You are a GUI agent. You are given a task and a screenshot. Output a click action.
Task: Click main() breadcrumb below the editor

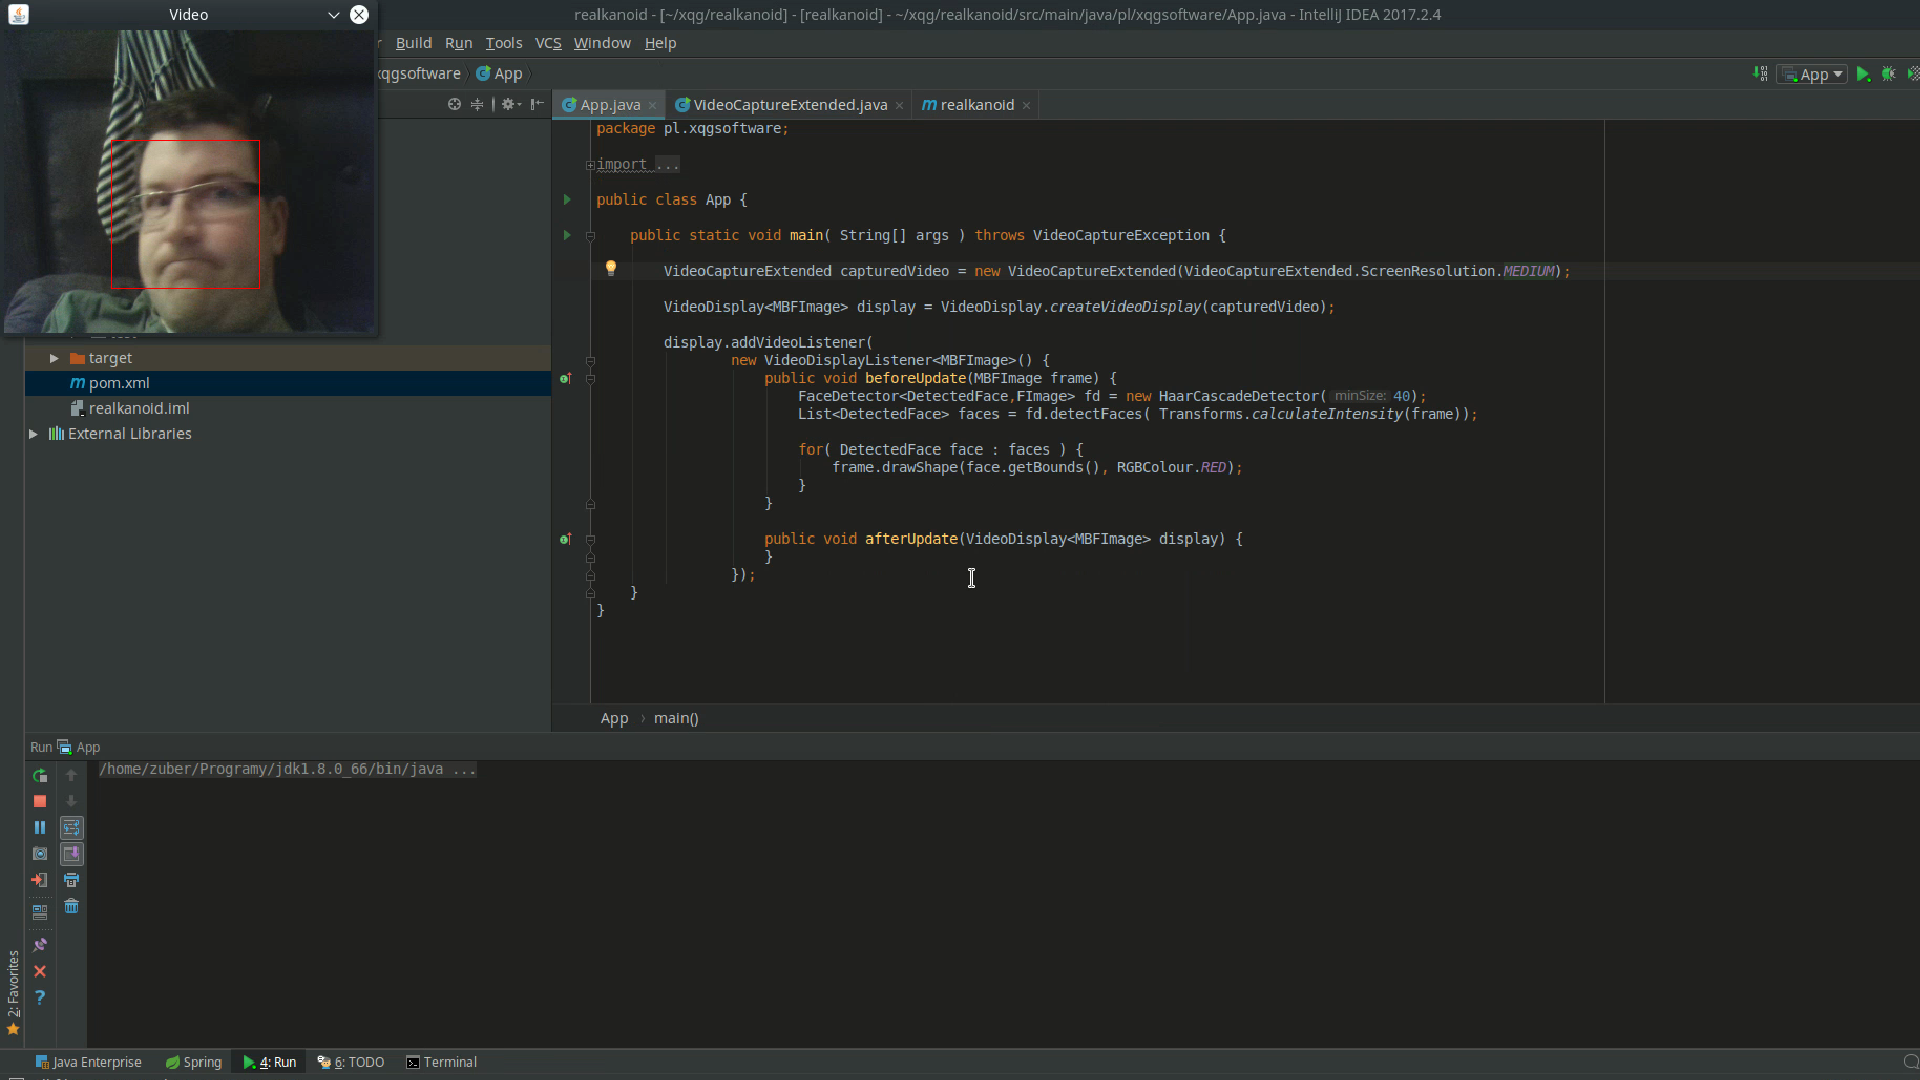click(x=676, y=718)
